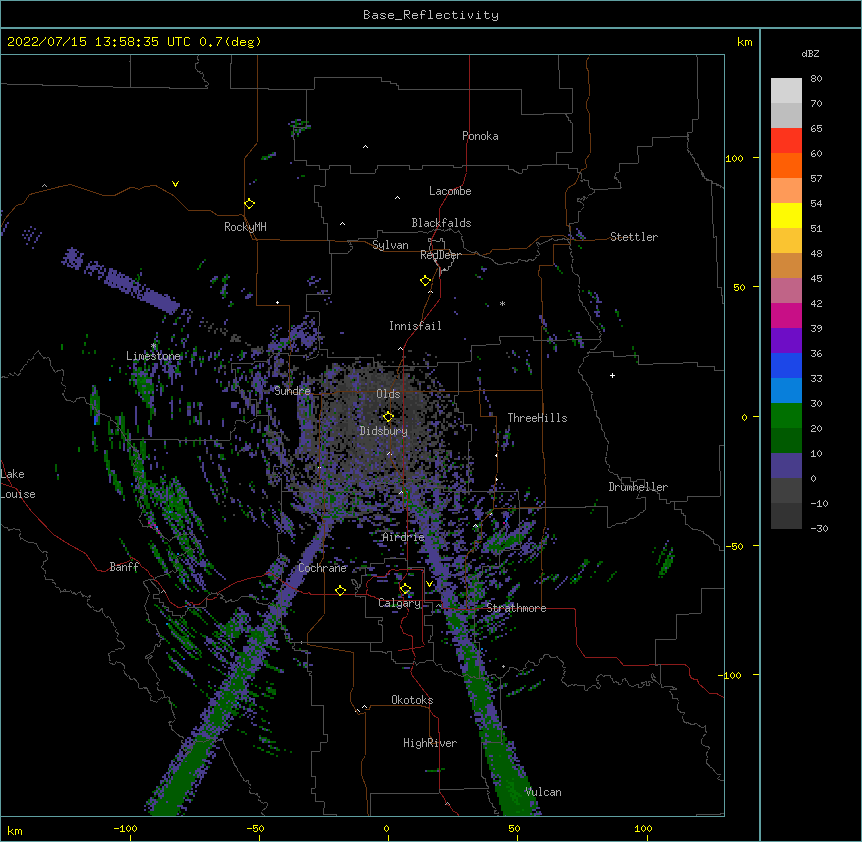
Task: Select the 45 dBZ pink legend swatch
Action: click(786, 291)
